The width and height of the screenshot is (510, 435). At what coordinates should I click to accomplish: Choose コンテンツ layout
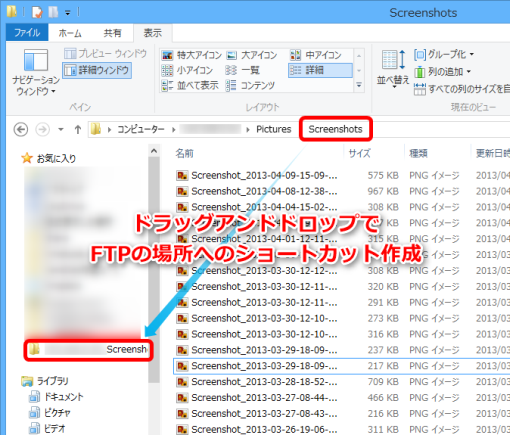pyautogui.click(x=250, y=86)
